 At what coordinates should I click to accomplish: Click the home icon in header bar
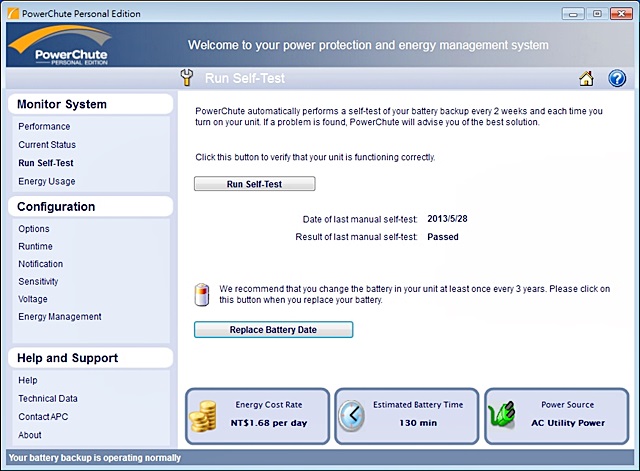pyautogui.click(x=586, y=78)
